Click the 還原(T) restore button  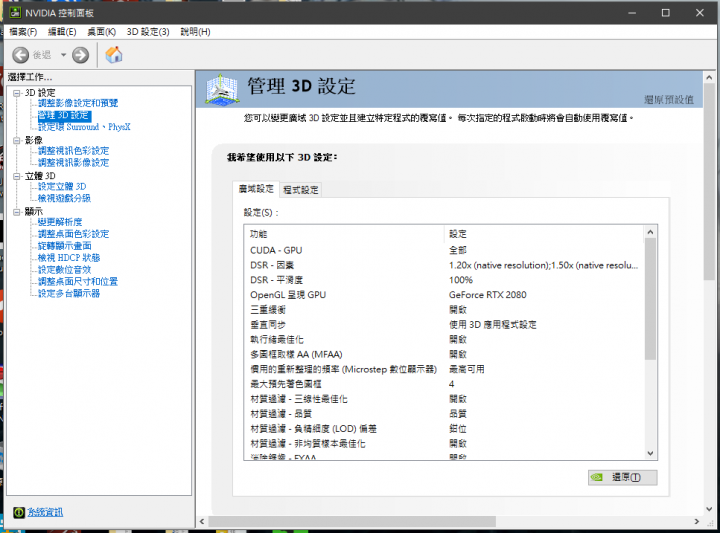pos(623,477)
